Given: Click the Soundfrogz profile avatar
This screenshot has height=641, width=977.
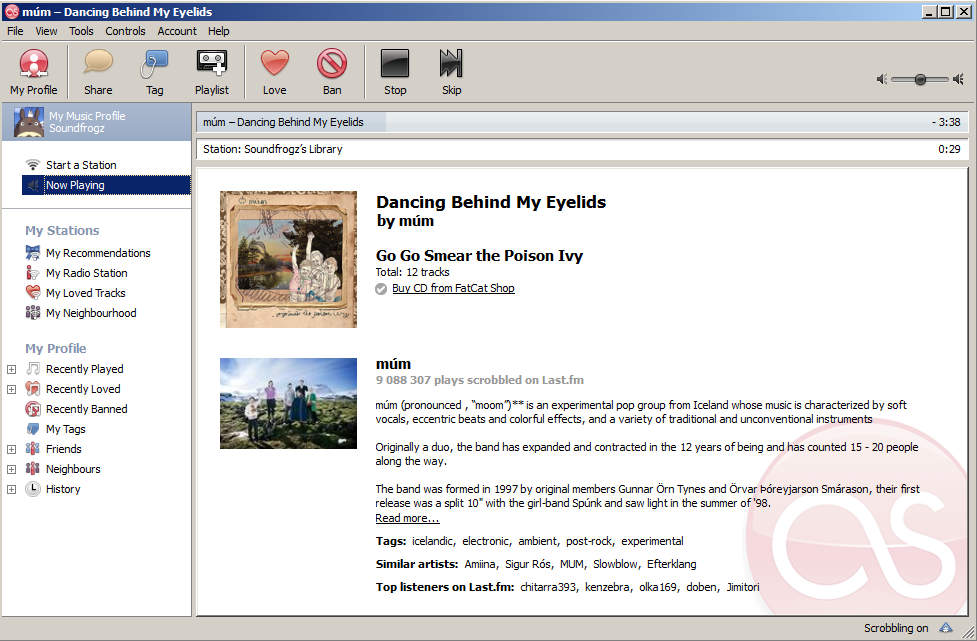Looking at the screenshot, I should point(29,122).
